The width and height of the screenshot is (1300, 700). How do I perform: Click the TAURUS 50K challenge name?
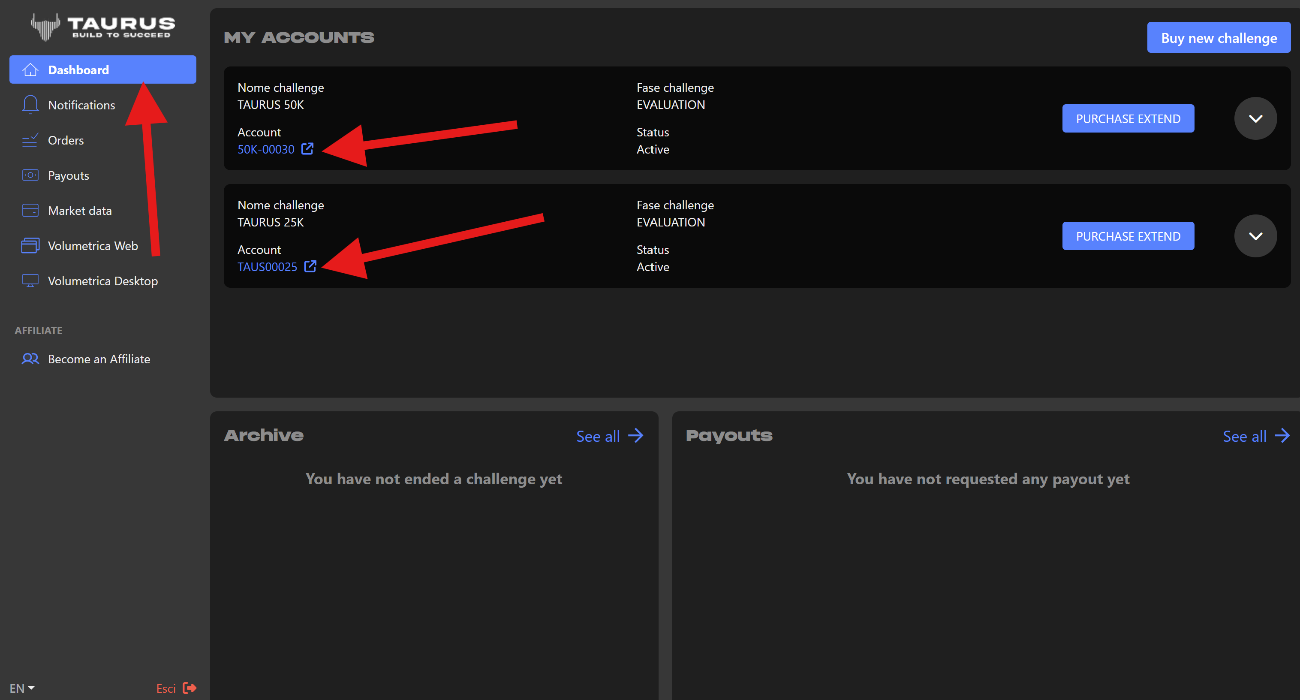(271, 105)
